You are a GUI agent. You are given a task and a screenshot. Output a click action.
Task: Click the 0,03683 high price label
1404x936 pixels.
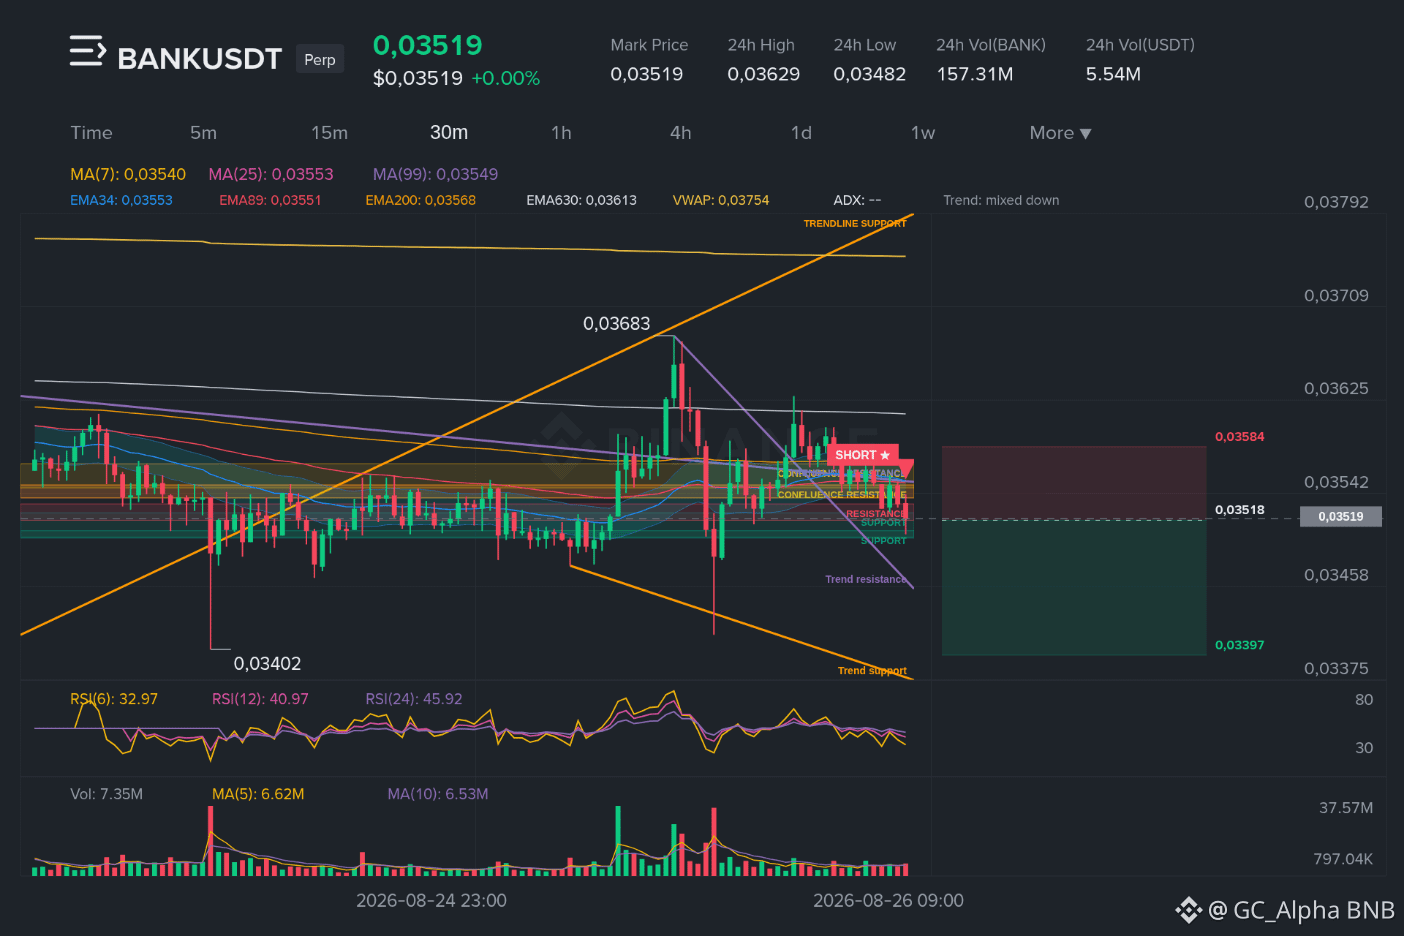(x=616, y=323)
